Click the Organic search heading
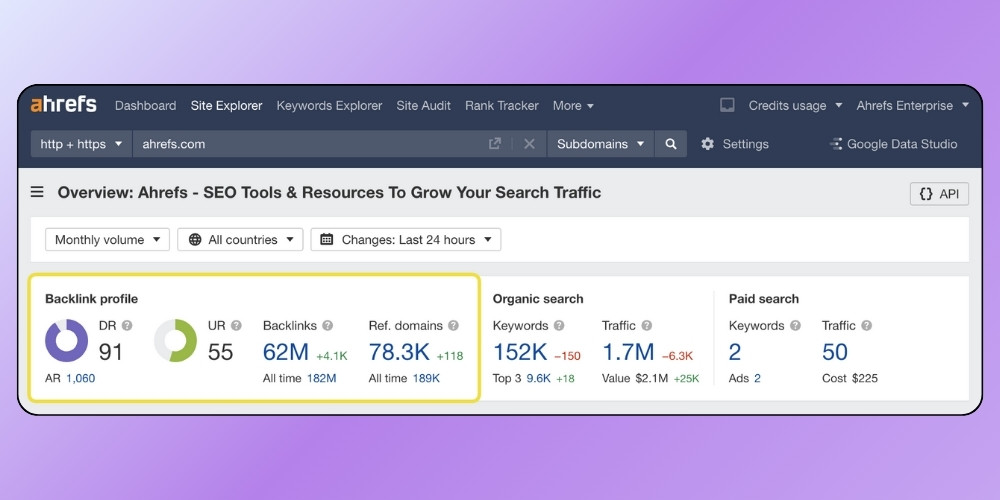This screenshot has width=1000, height=500. click(x=538, y=298)
